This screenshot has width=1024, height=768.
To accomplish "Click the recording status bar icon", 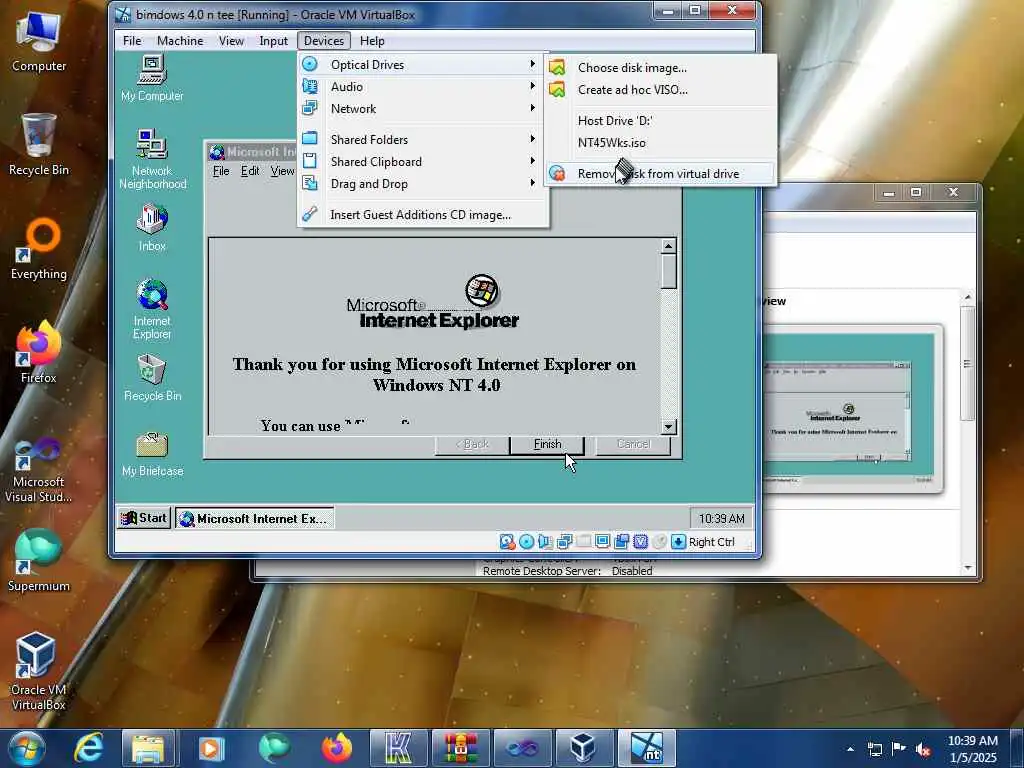I will [x=621, y=541].
